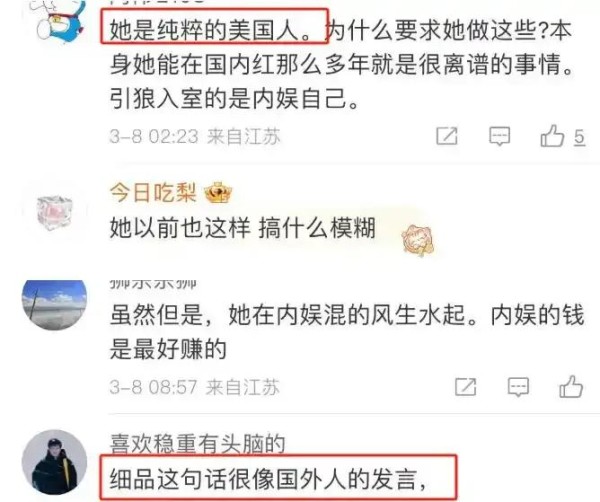
Task: Open the Doraemon avatar profile
Action: (57, 19)
